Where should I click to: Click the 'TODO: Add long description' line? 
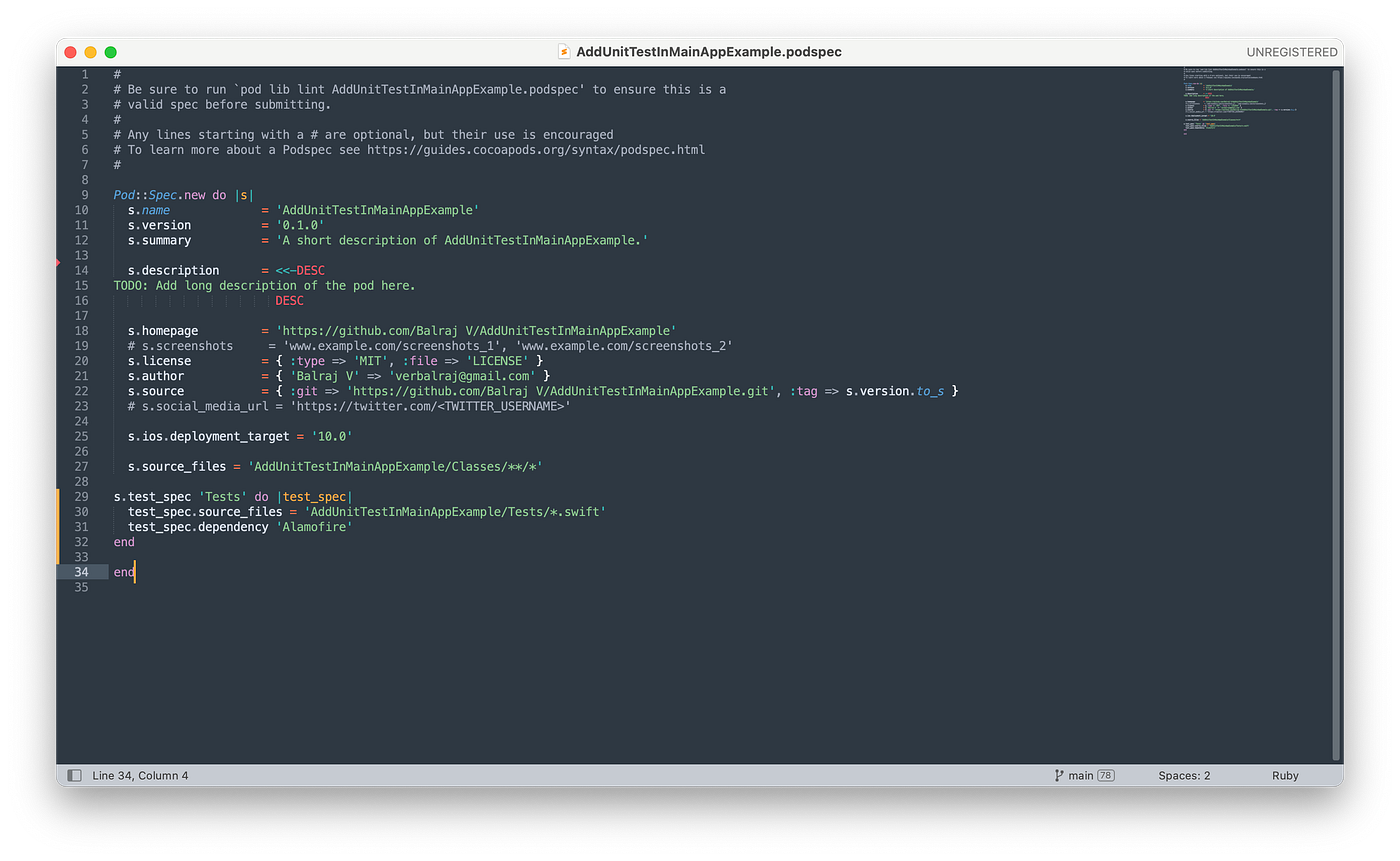point(264,285)
